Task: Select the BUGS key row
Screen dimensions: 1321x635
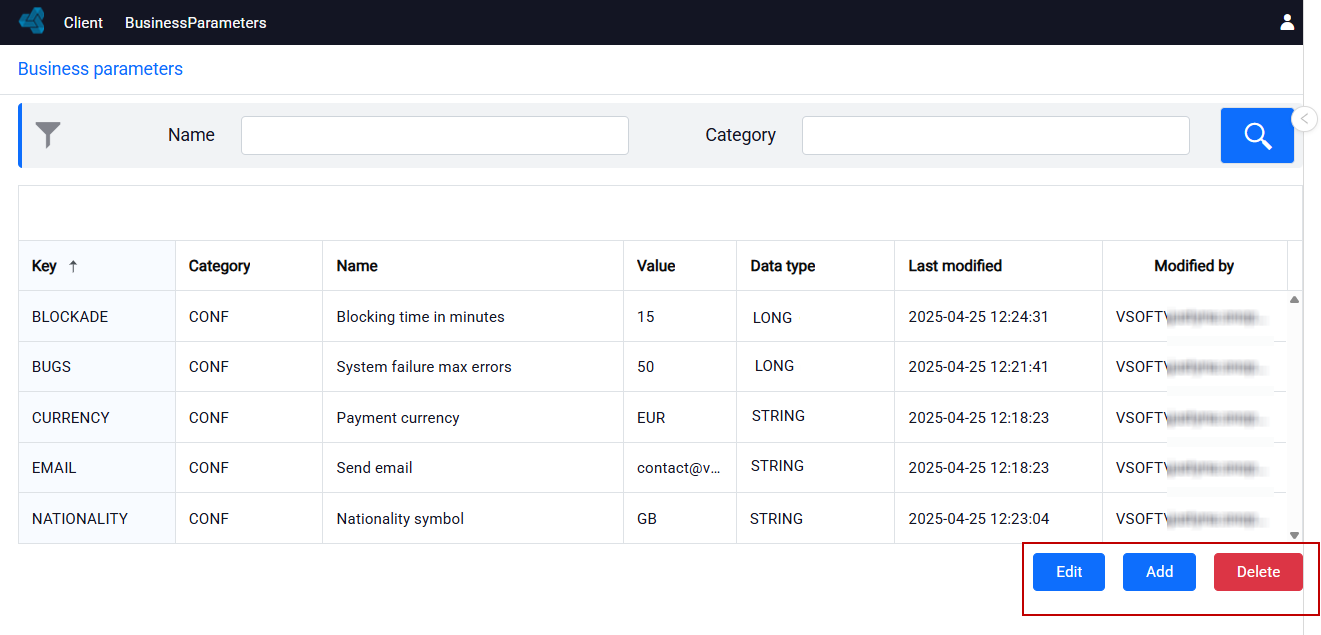Action: [97, 367]
